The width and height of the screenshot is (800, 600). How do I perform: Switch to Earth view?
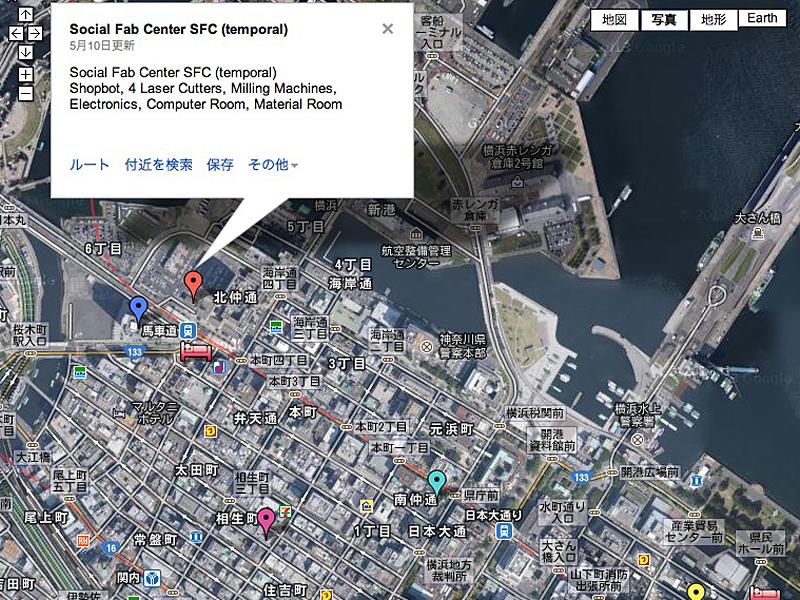tap(762, 18)
